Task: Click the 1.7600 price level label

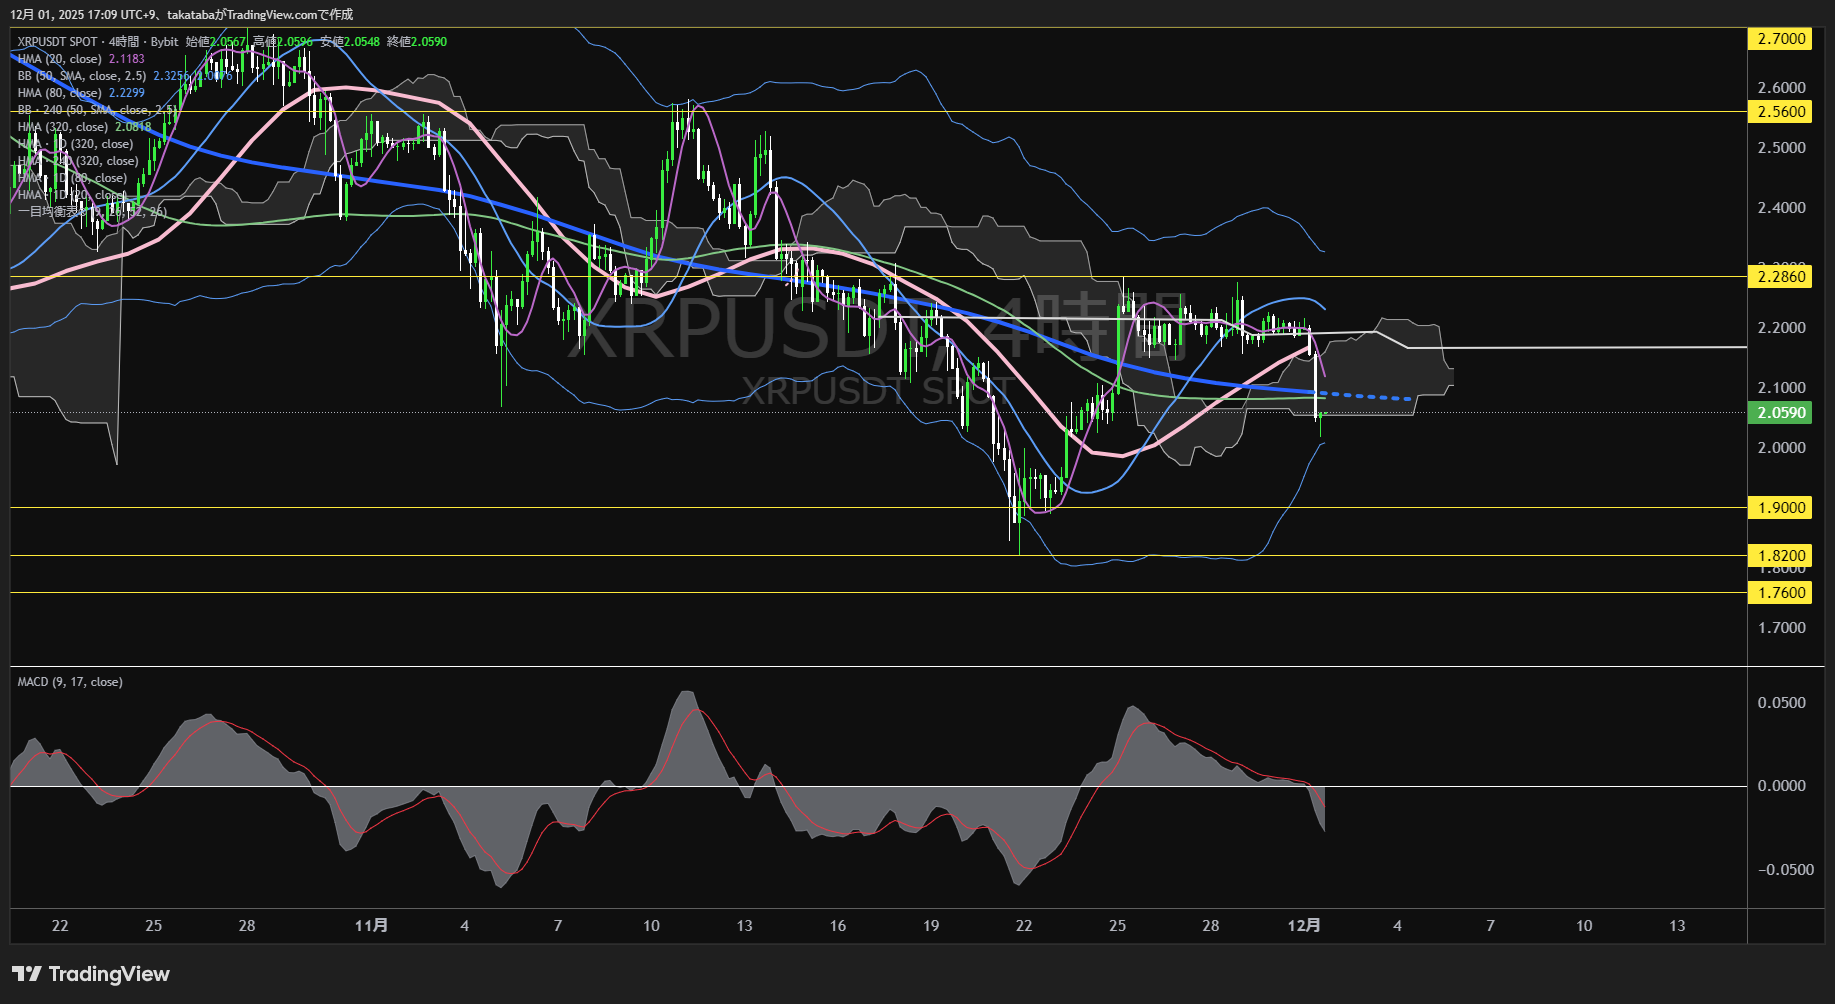Action: [1781, 593]
